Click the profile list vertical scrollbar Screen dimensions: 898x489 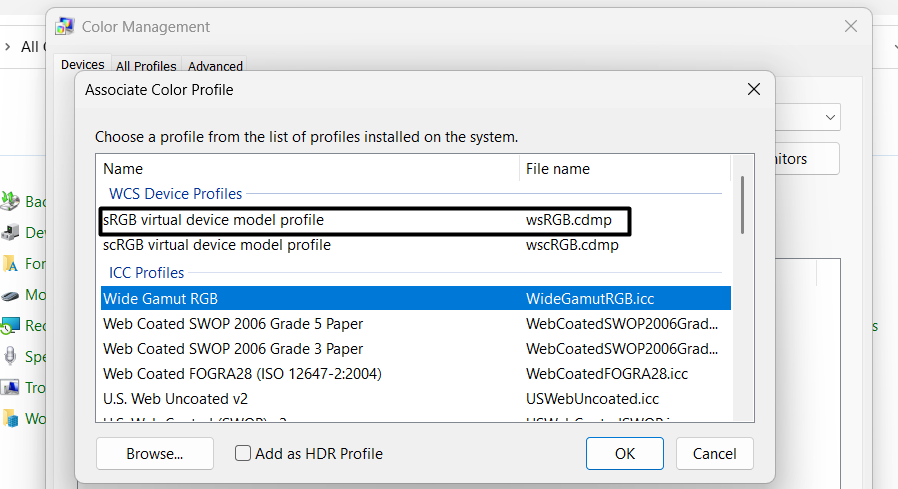[741, 205]
